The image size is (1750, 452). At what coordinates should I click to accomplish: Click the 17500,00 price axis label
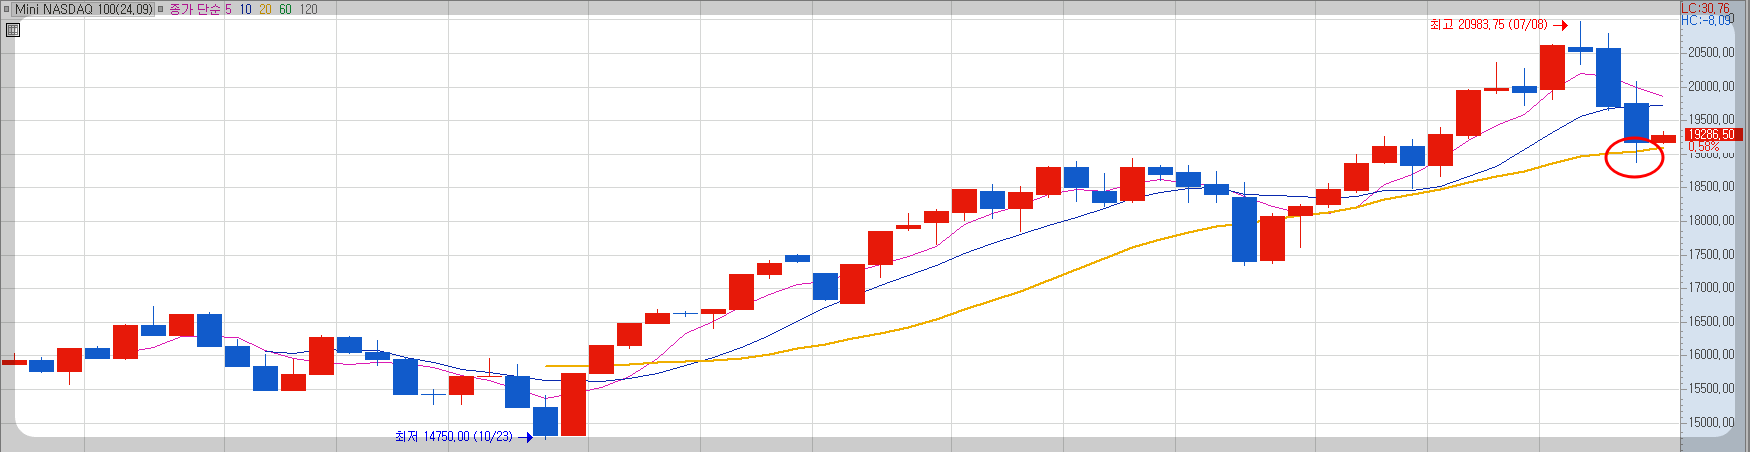(1712, 255)
